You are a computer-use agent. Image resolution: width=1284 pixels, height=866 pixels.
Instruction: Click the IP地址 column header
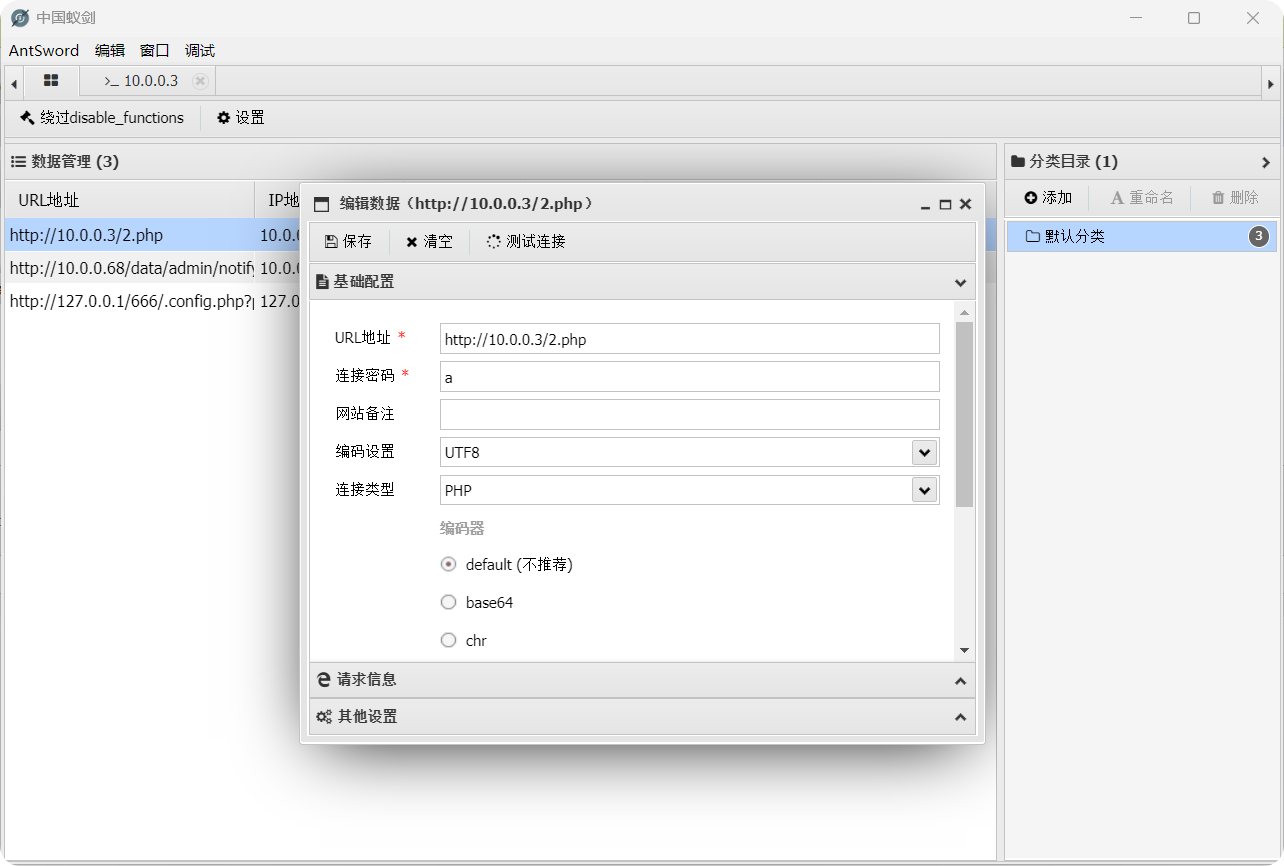coord(284,200)
